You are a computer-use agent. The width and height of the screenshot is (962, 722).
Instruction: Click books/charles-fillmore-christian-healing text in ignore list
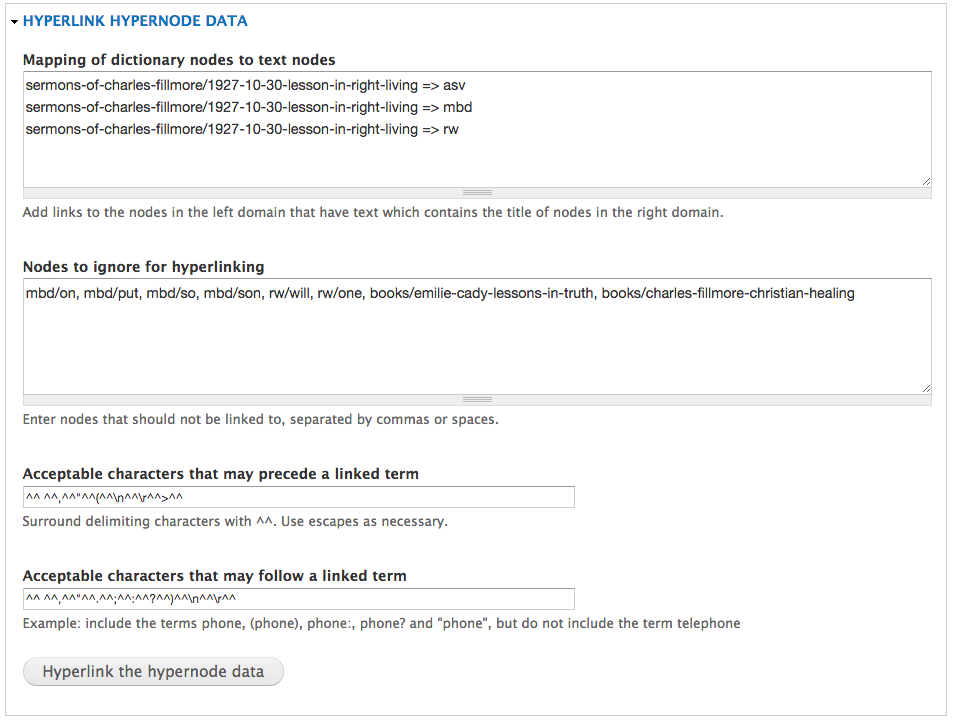(x=728, y=293)
